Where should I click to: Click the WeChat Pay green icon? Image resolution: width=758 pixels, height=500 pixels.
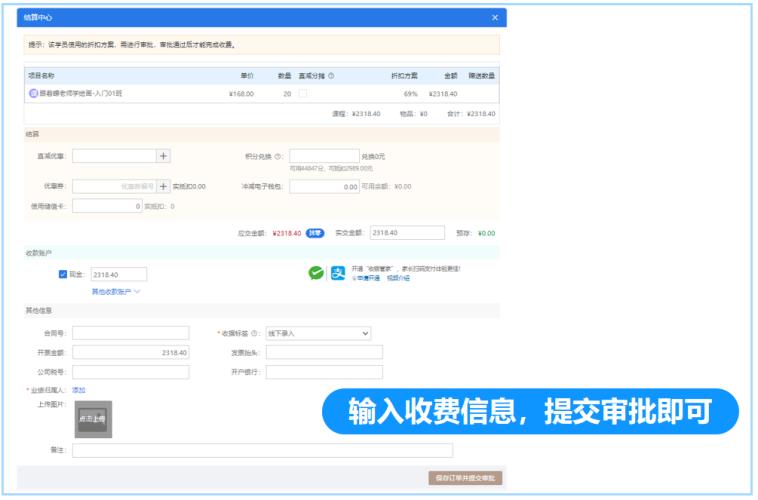tap(316, 273)
